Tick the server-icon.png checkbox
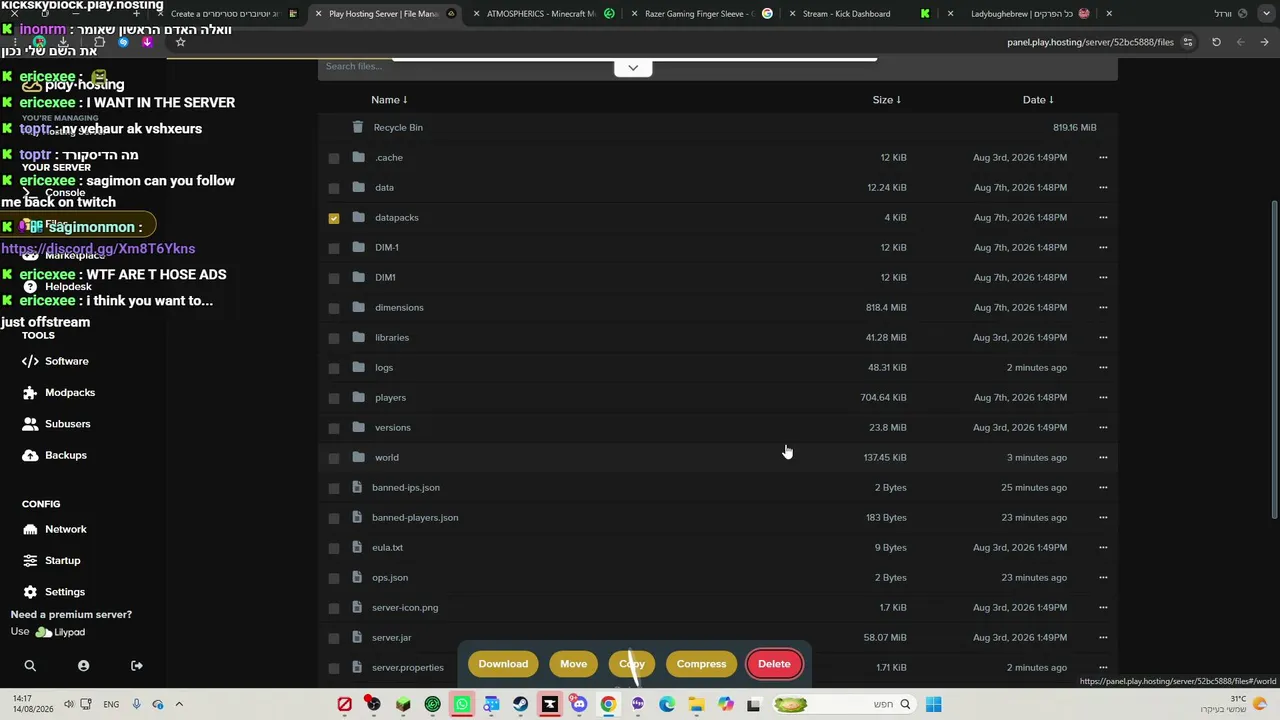Screen dimensions: 1280x720 pyautogui.click(x=334, y=608)
